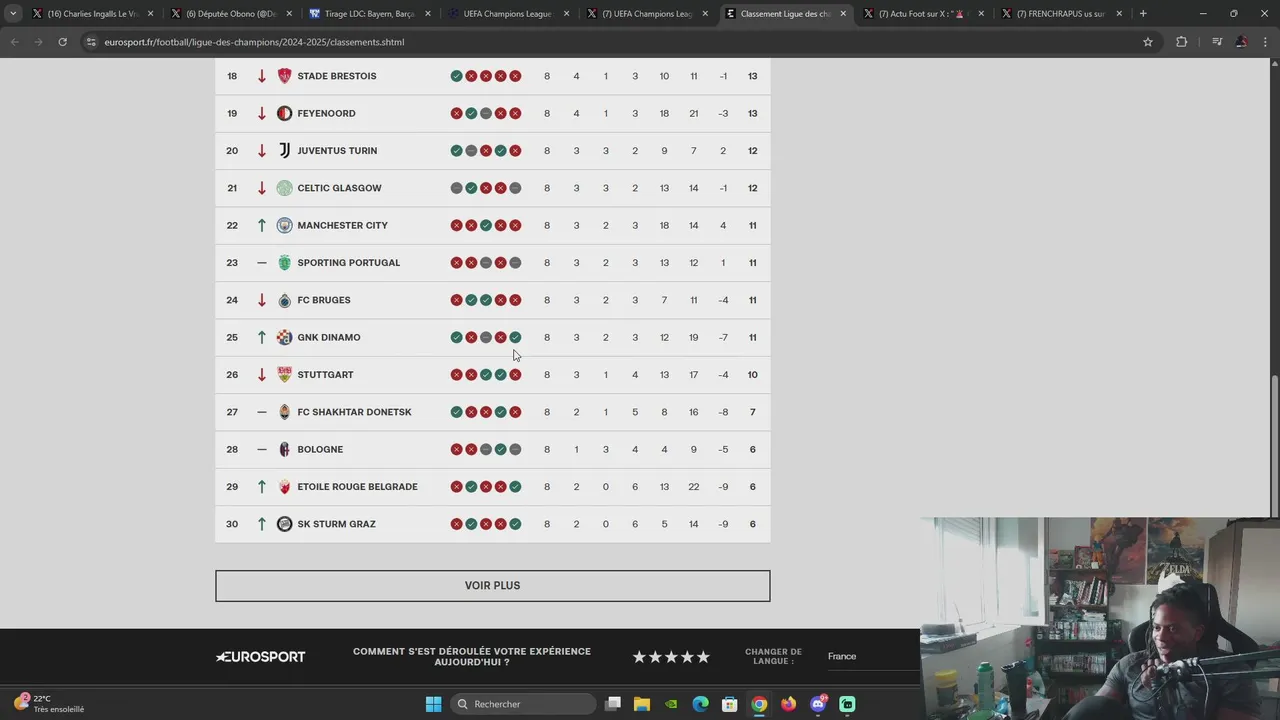Switch to the Députée Obono tab
Screen dimensions: 1280x720
(230, 14)
